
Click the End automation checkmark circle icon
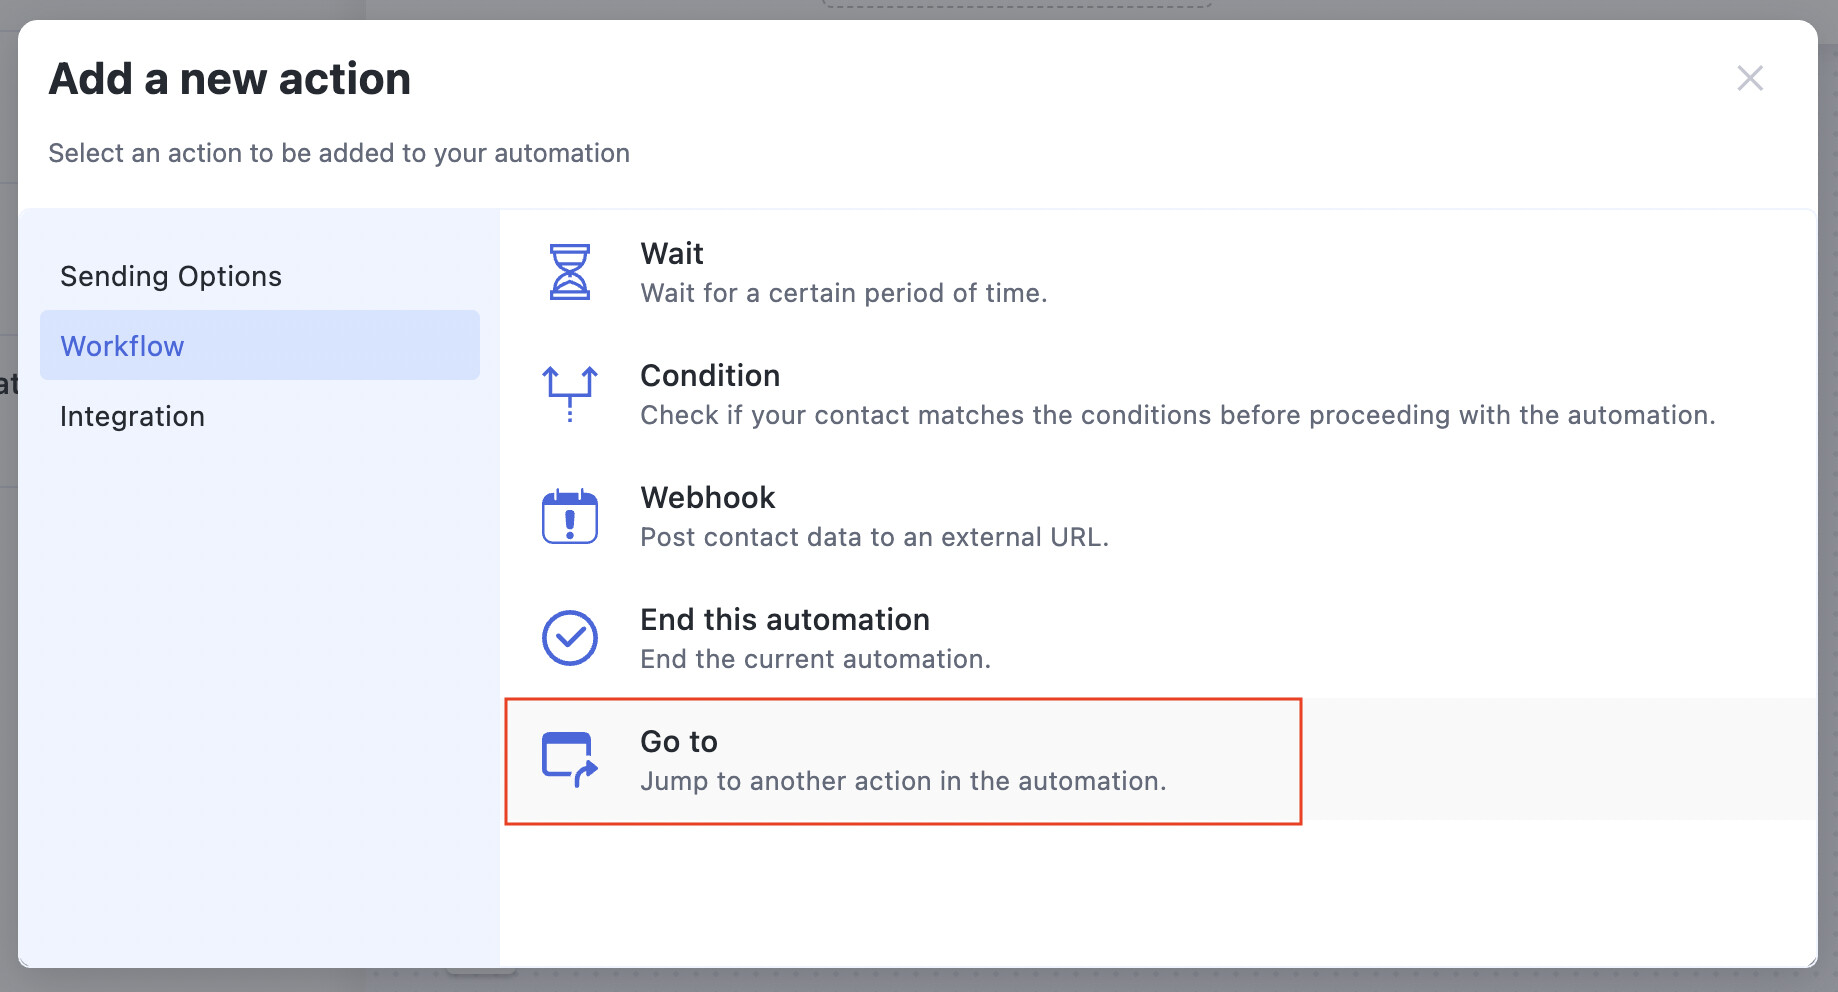click(x=570, y=638)
